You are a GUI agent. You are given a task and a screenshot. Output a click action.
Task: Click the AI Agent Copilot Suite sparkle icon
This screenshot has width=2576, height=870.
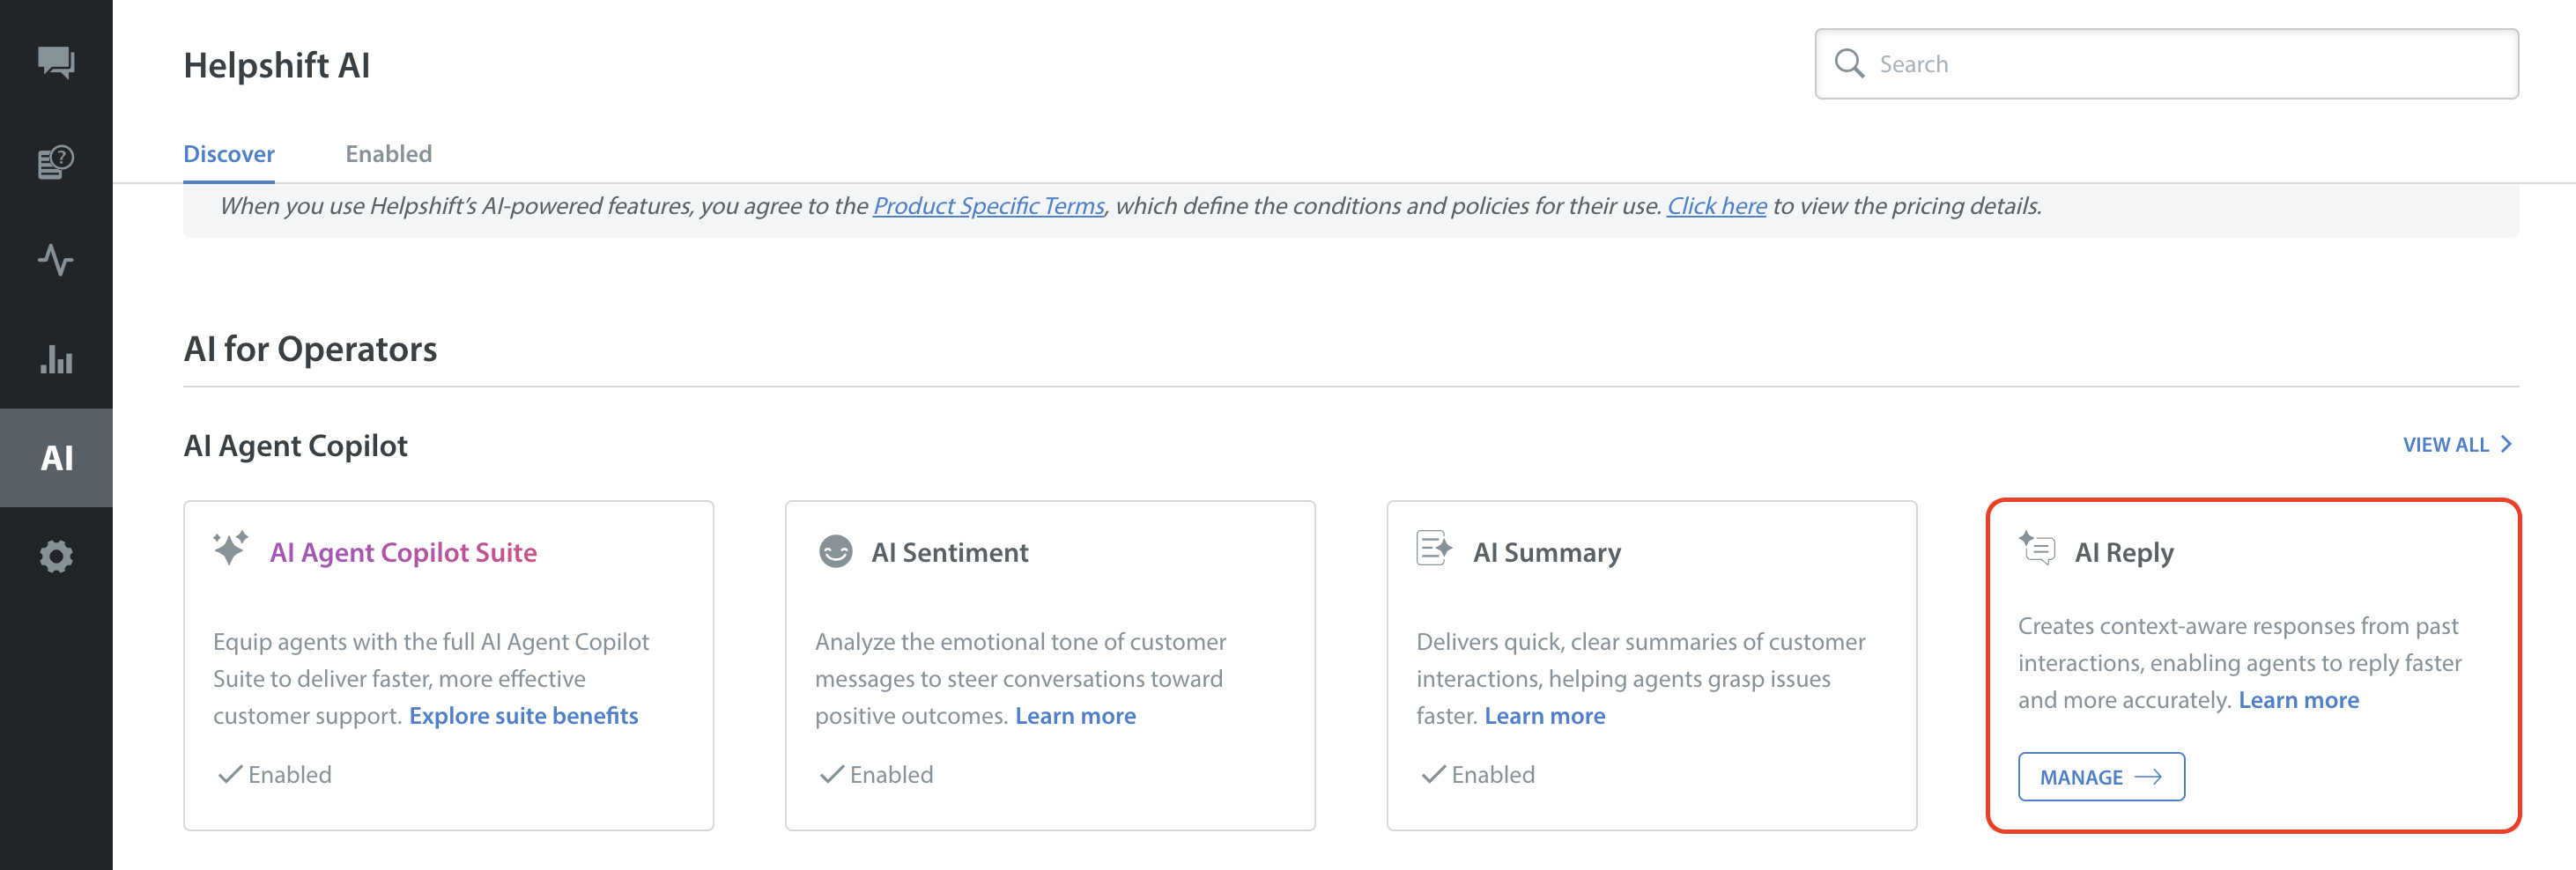(230, 549)
